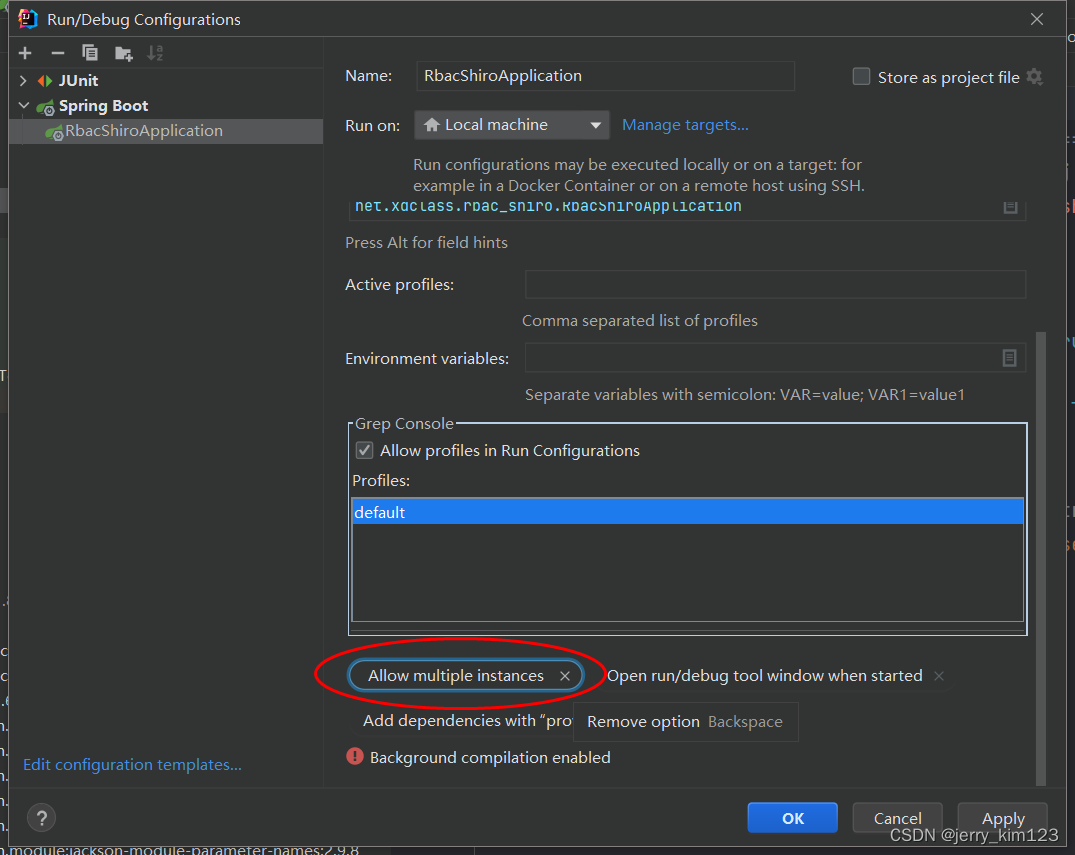This screenshot has width=1075, height=855.
Task: Choose Remove option menu entry
Action: [x=686, y=721]
